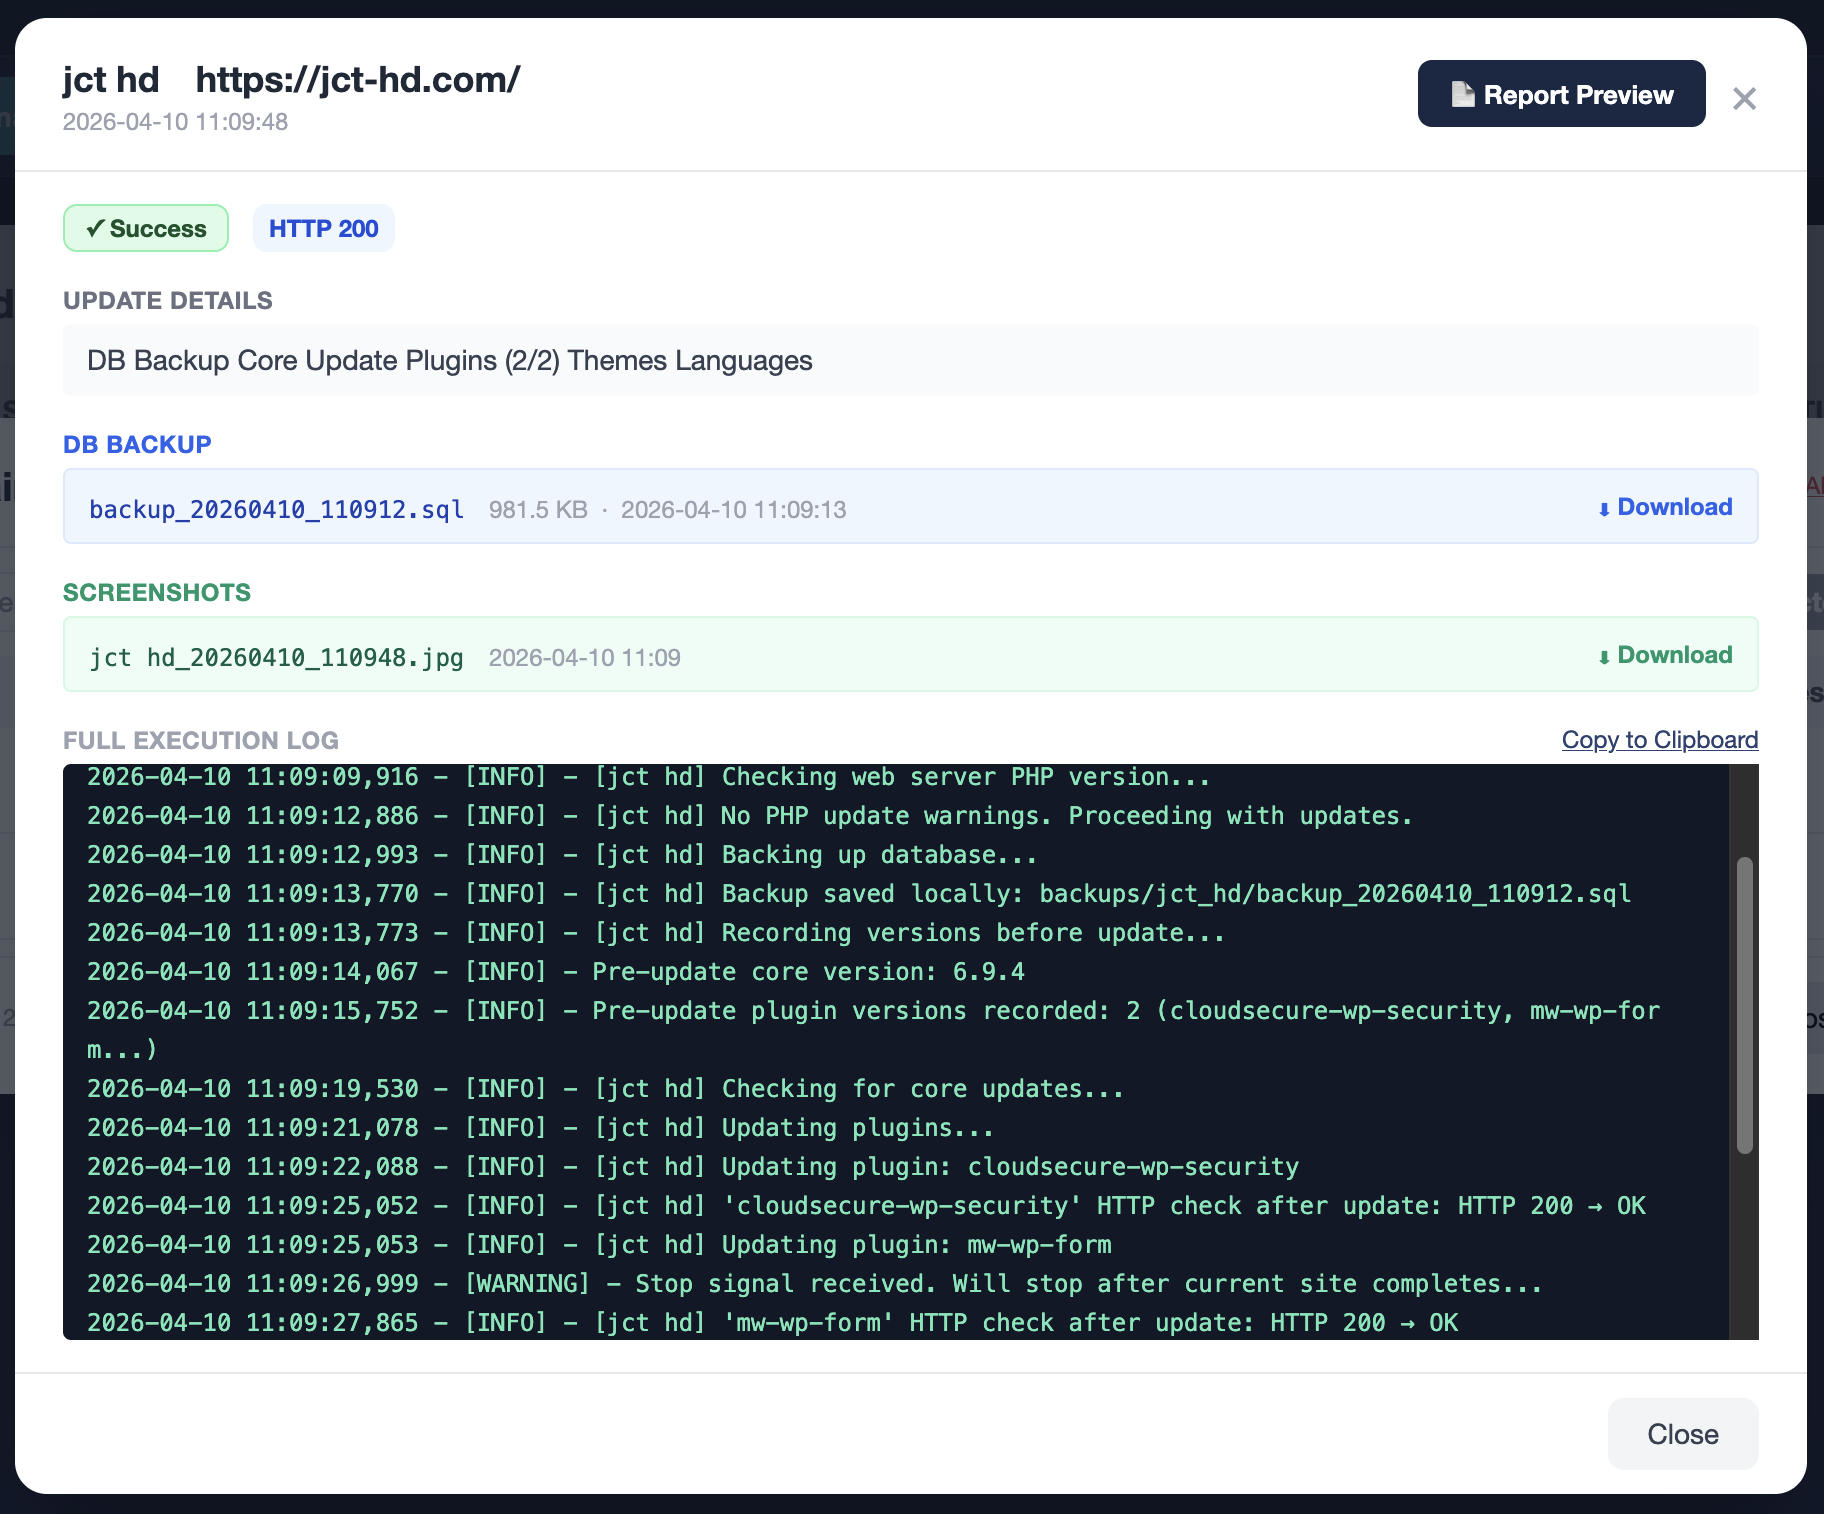Click the download arrow icon for the screenshot file
1824x1514 pixels.
[x=1603, y=655]
